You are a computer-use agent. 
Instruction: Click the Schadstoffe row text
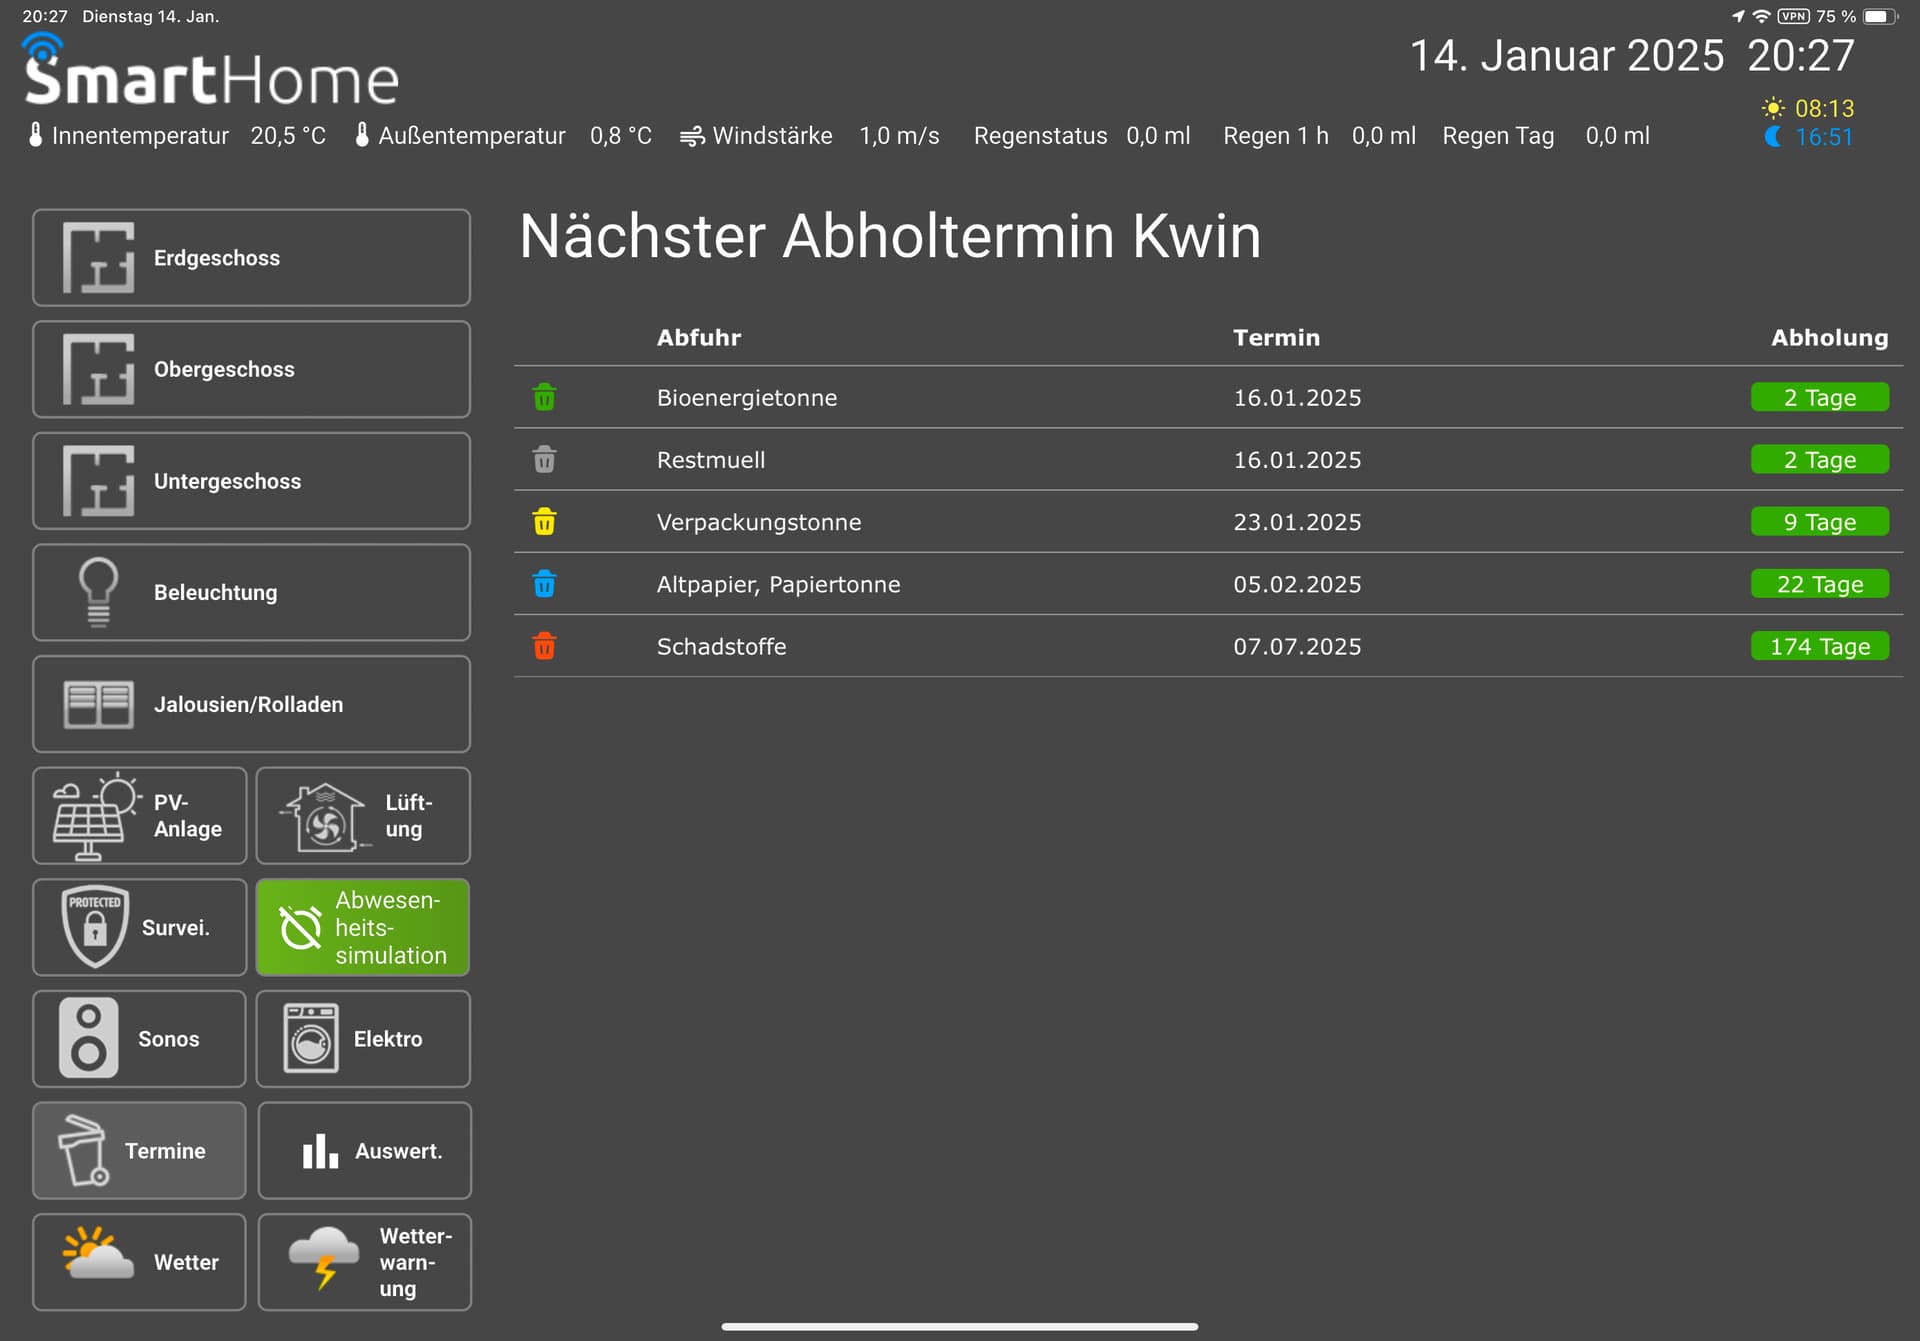(x=721, y=646)
